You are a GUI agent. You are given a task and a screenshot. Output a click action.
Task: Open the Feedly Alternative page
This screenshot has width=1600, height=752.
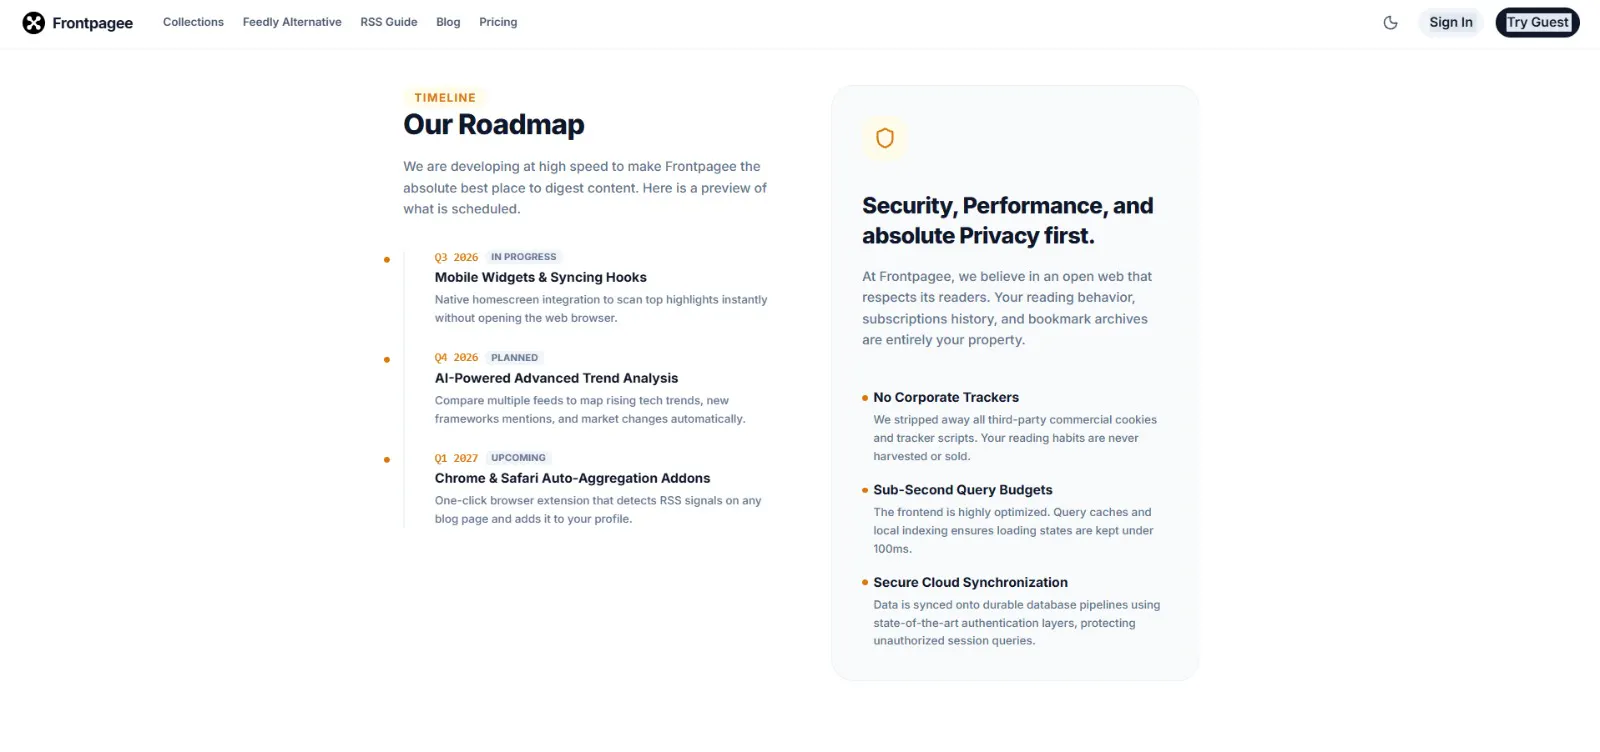[292, 22]
